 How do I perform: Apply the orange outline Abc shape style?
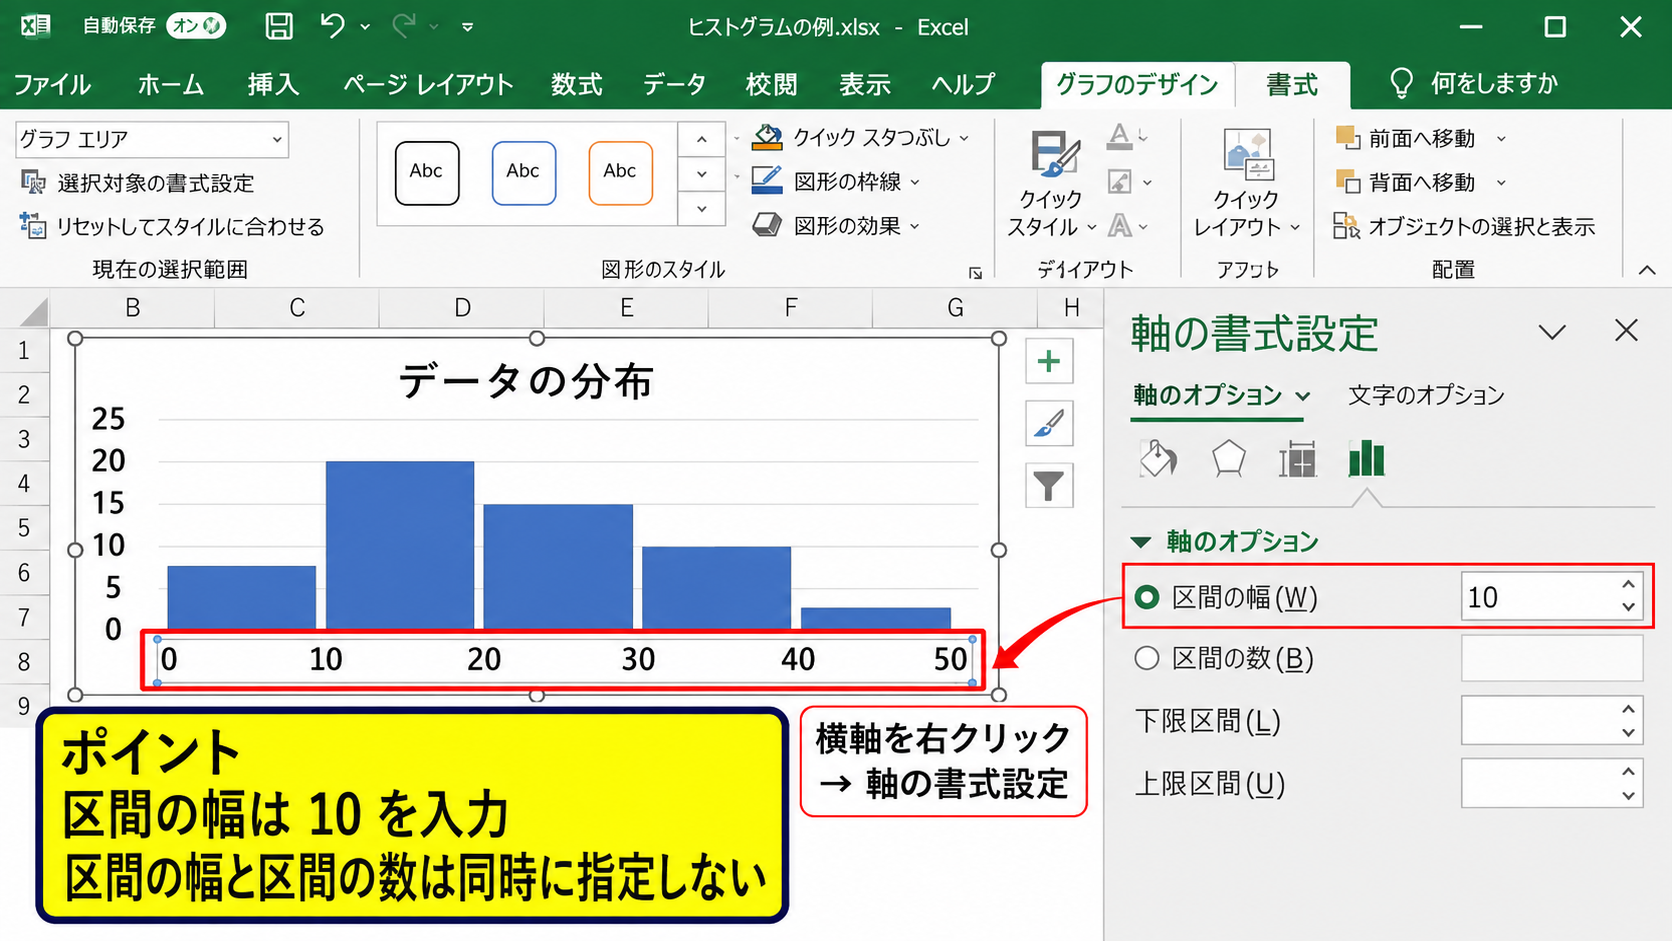(x=620, y=173)
